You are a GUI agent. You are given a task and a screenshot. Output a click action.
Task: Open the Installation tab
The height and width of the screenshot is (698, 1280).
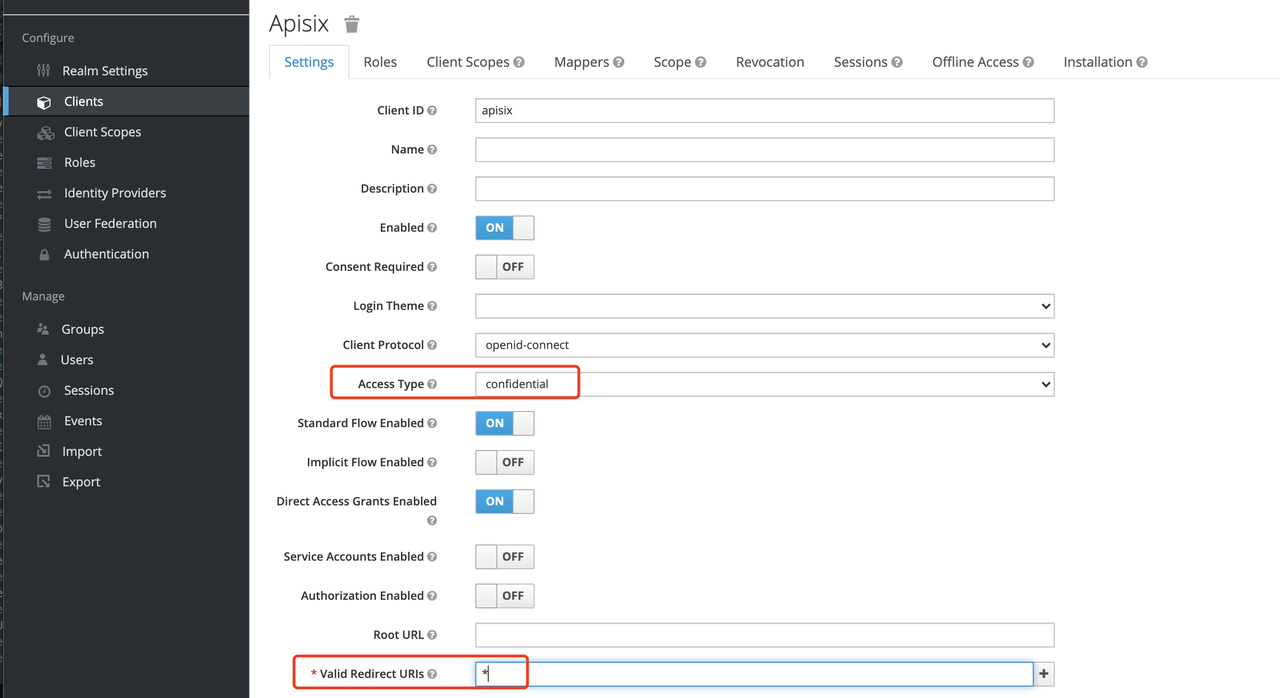[1099, 61]
